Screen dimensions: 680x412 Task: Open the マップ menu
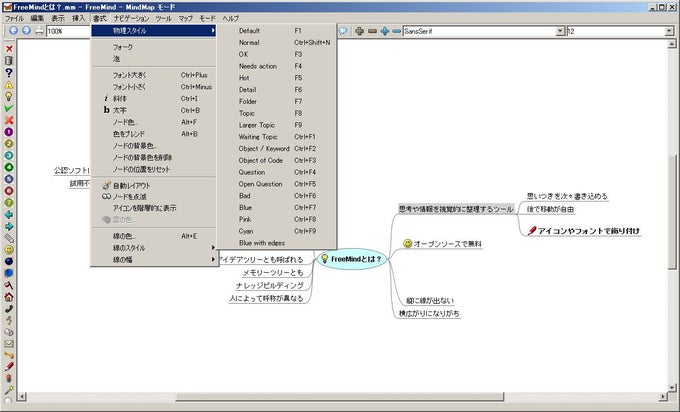pyautogui.click(x=186, y=18)
